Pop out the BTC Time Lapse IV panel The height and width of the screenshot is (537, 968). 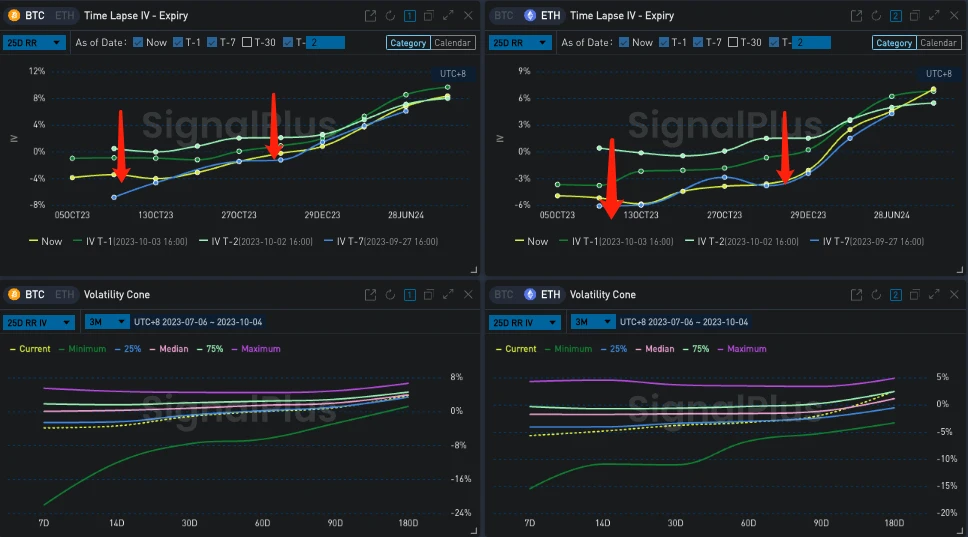click(371, 16)
